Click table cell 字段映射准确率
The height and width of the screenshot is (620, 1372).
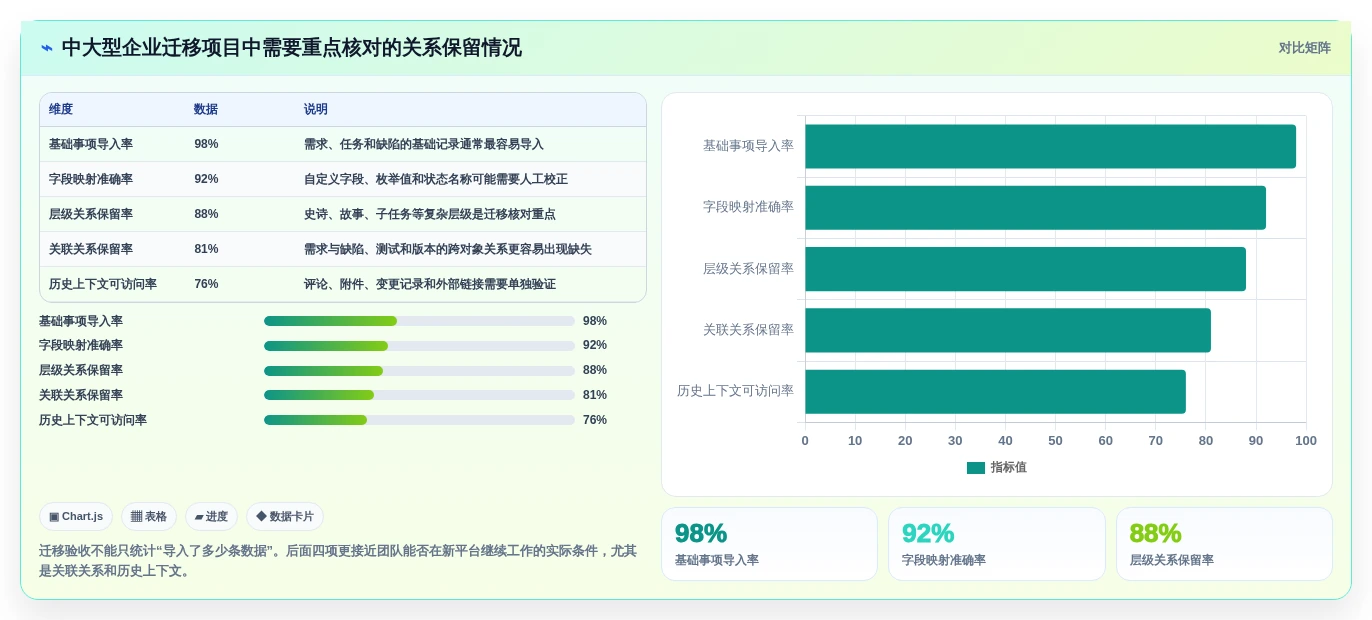tap(91, 179)
